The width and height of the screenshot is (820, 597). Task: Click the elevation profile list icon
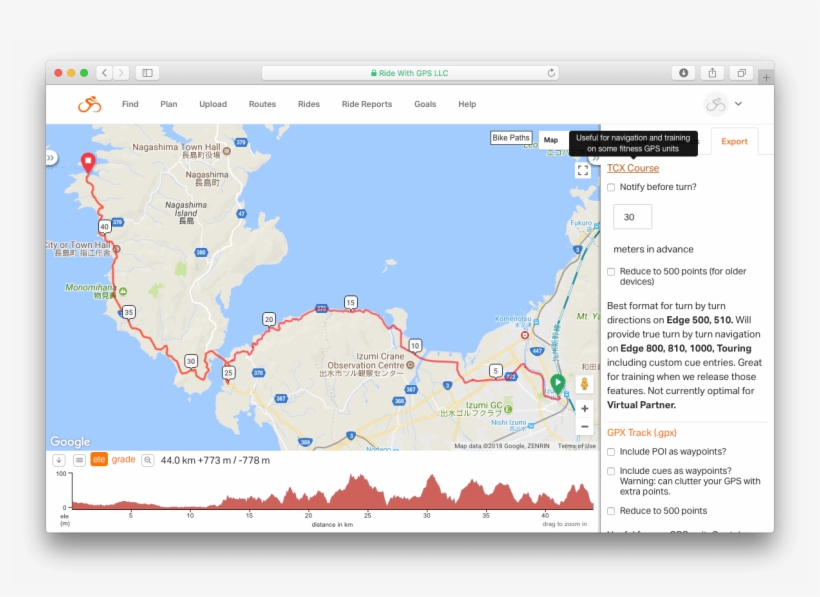click(x=79, y=460)
